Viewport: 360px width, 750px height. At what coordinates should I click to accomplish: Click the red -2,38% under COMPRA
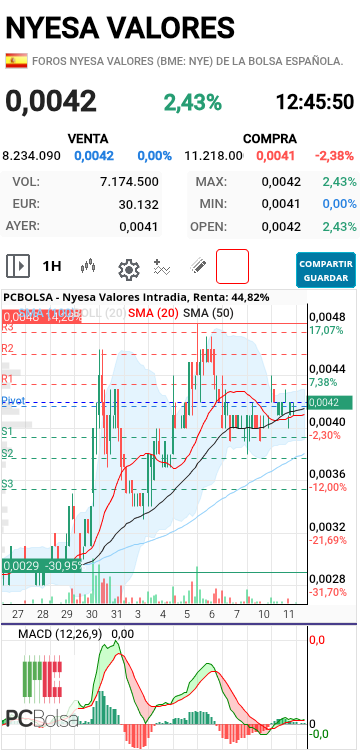pos(335,156)
